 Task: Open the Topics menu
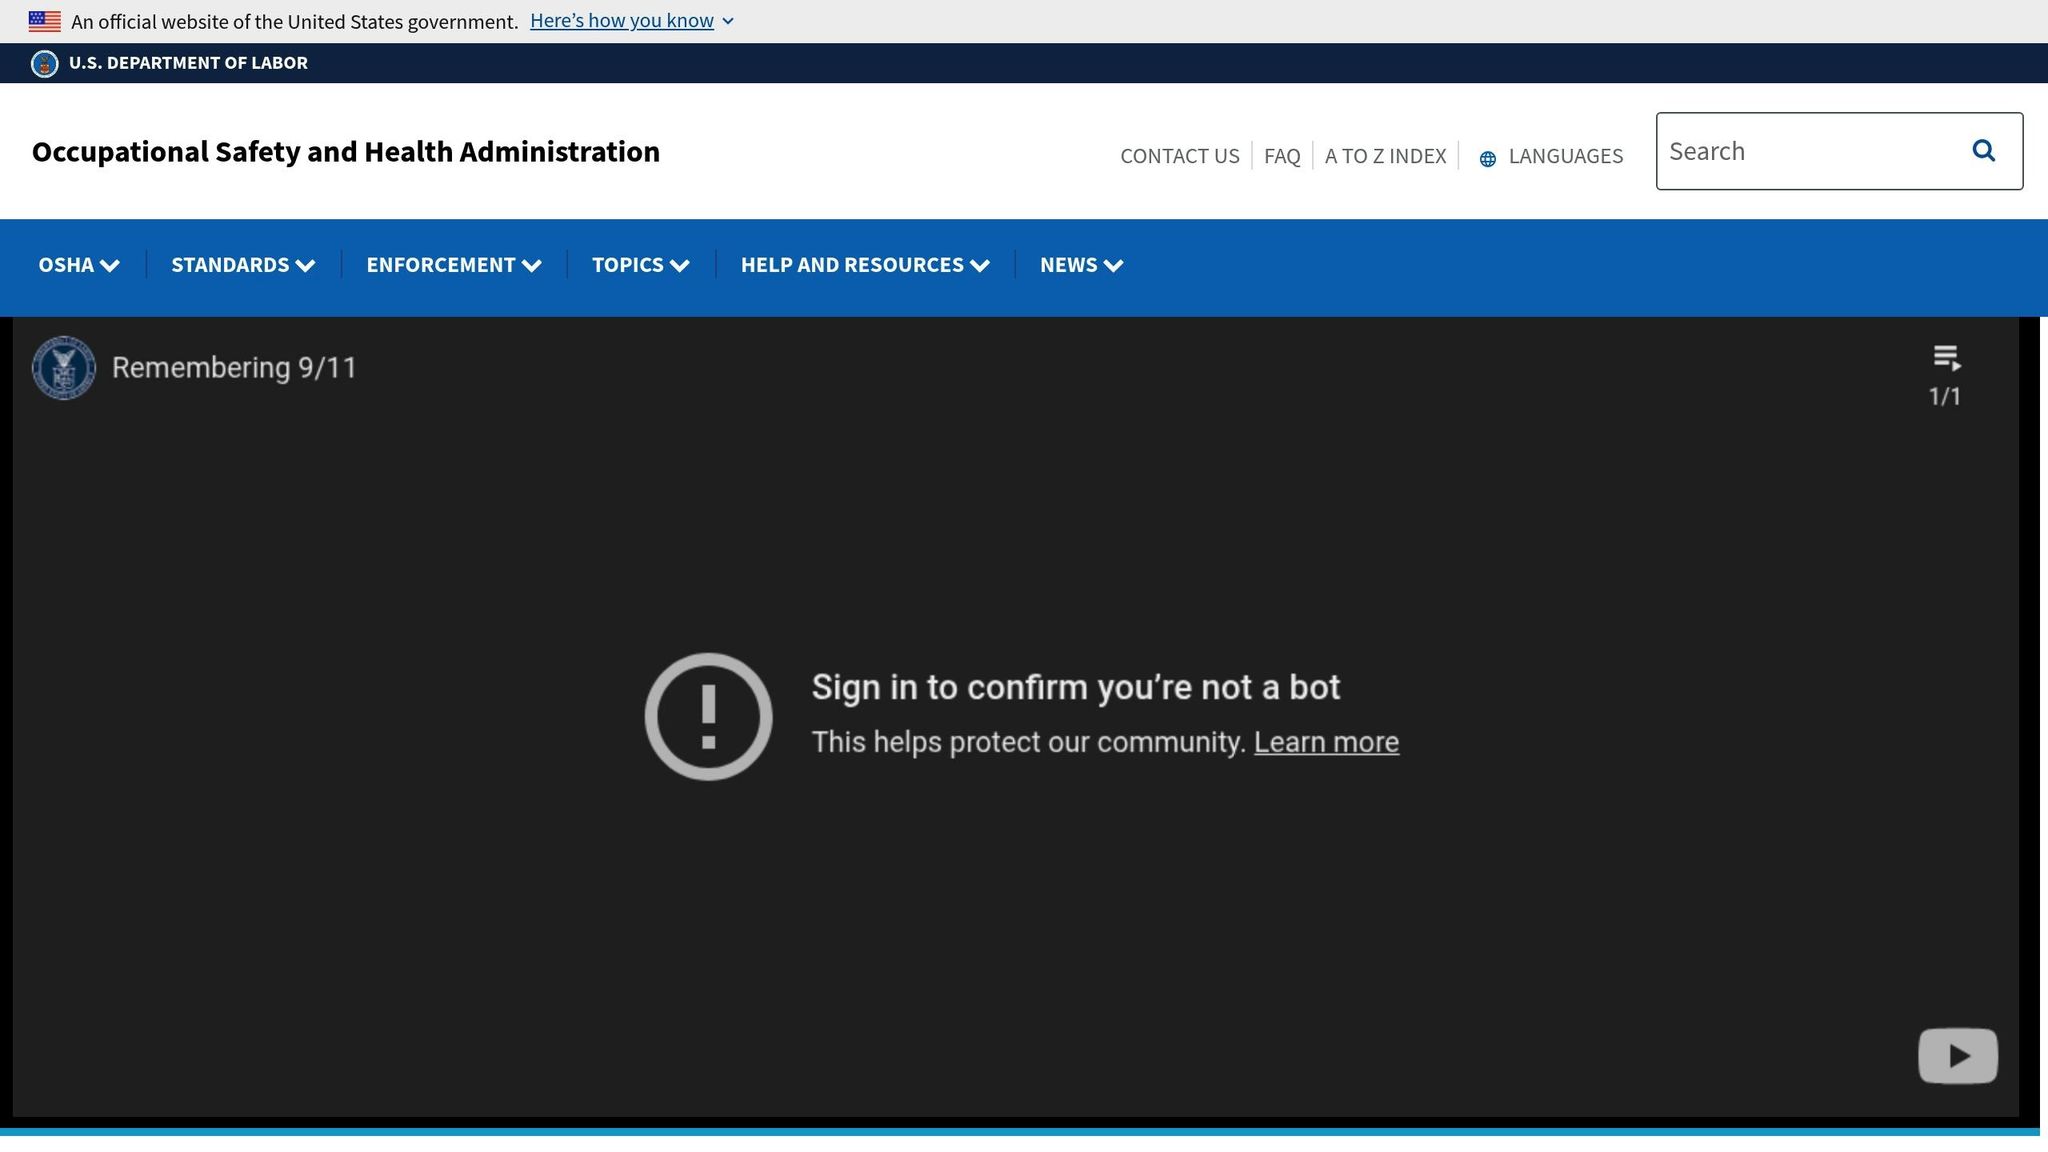coord(640,265)
